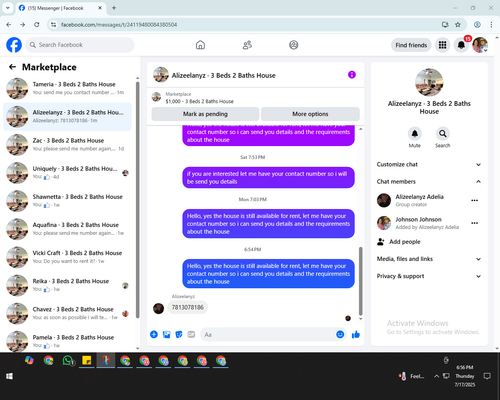This screenshot has height=400, width=500.
Task: Collapse the Chat members section
Action: click(x=429, y=182)
